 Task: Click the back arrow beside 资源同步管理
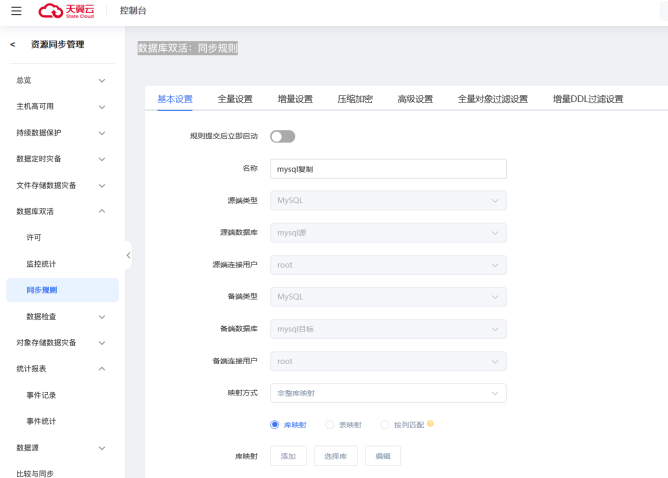click(x=13, y=45)
